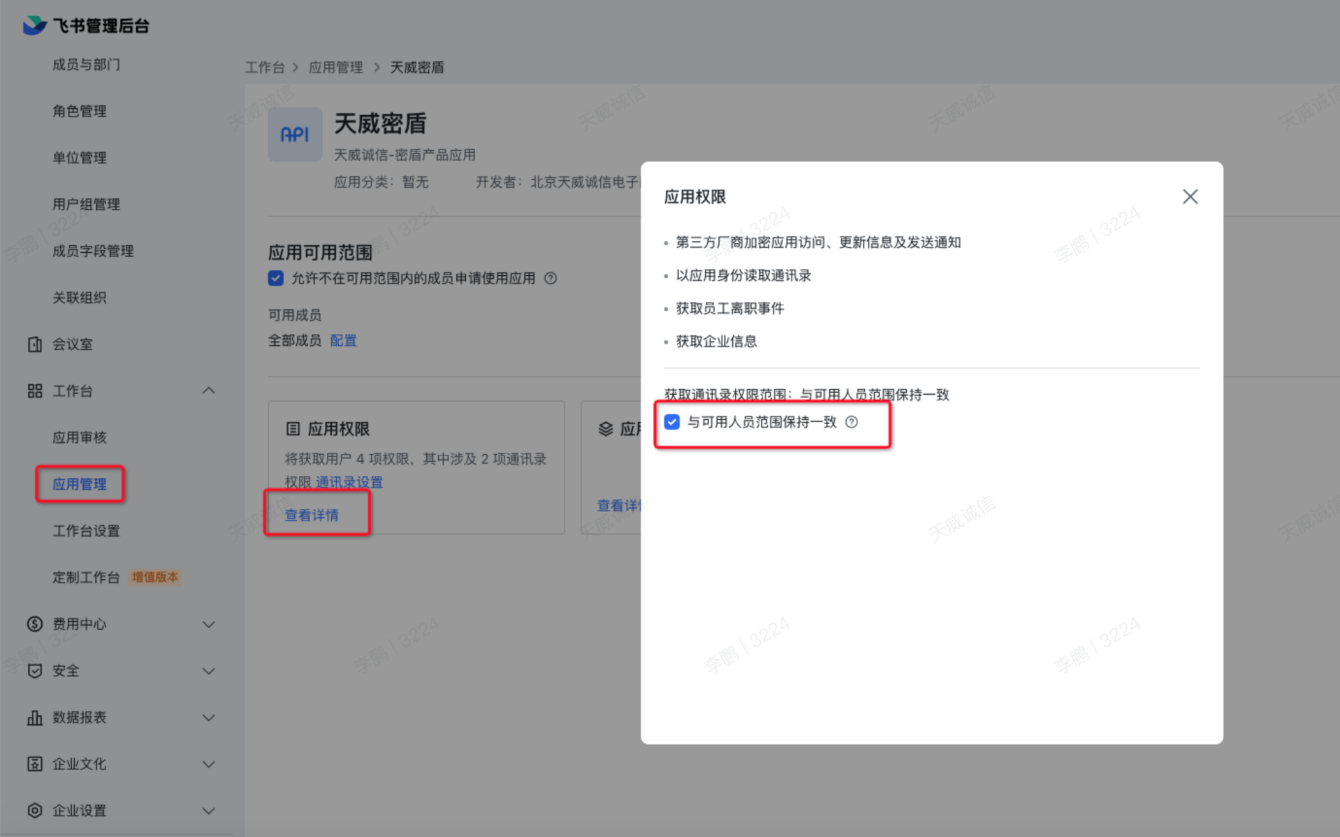Click 天威密盾 breadcrumb text
The width and height of the screenshot is (1340, 837).
pos(417,68)
